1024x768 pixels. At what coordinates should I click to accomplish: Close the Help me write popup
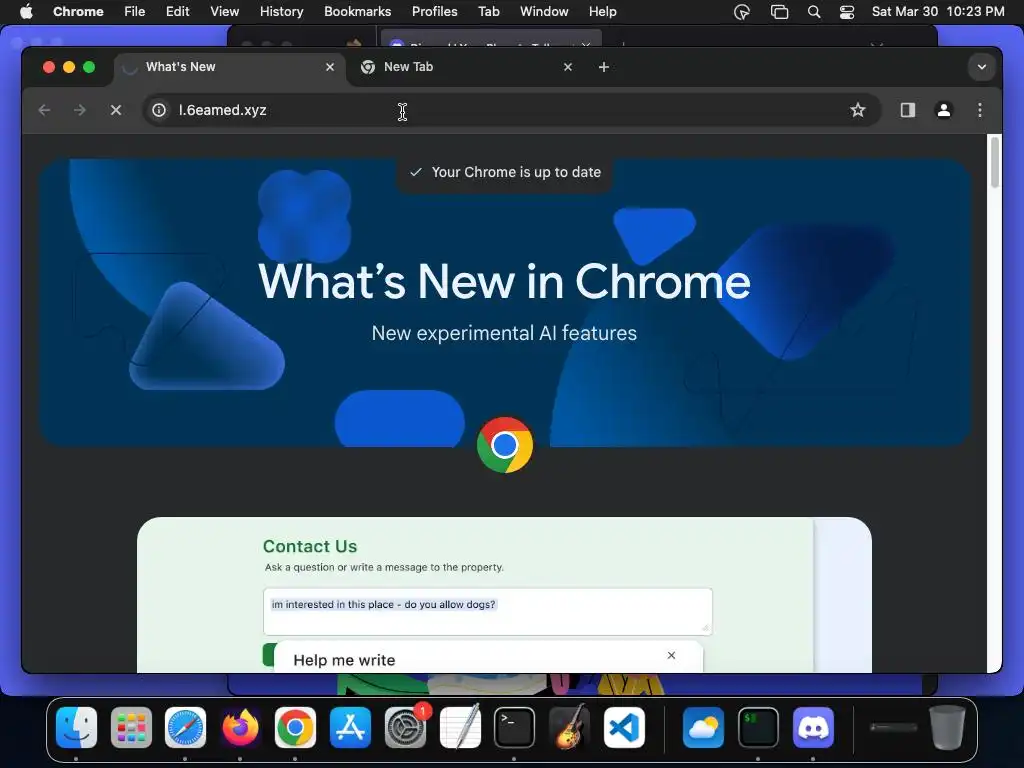pos(671,655)
